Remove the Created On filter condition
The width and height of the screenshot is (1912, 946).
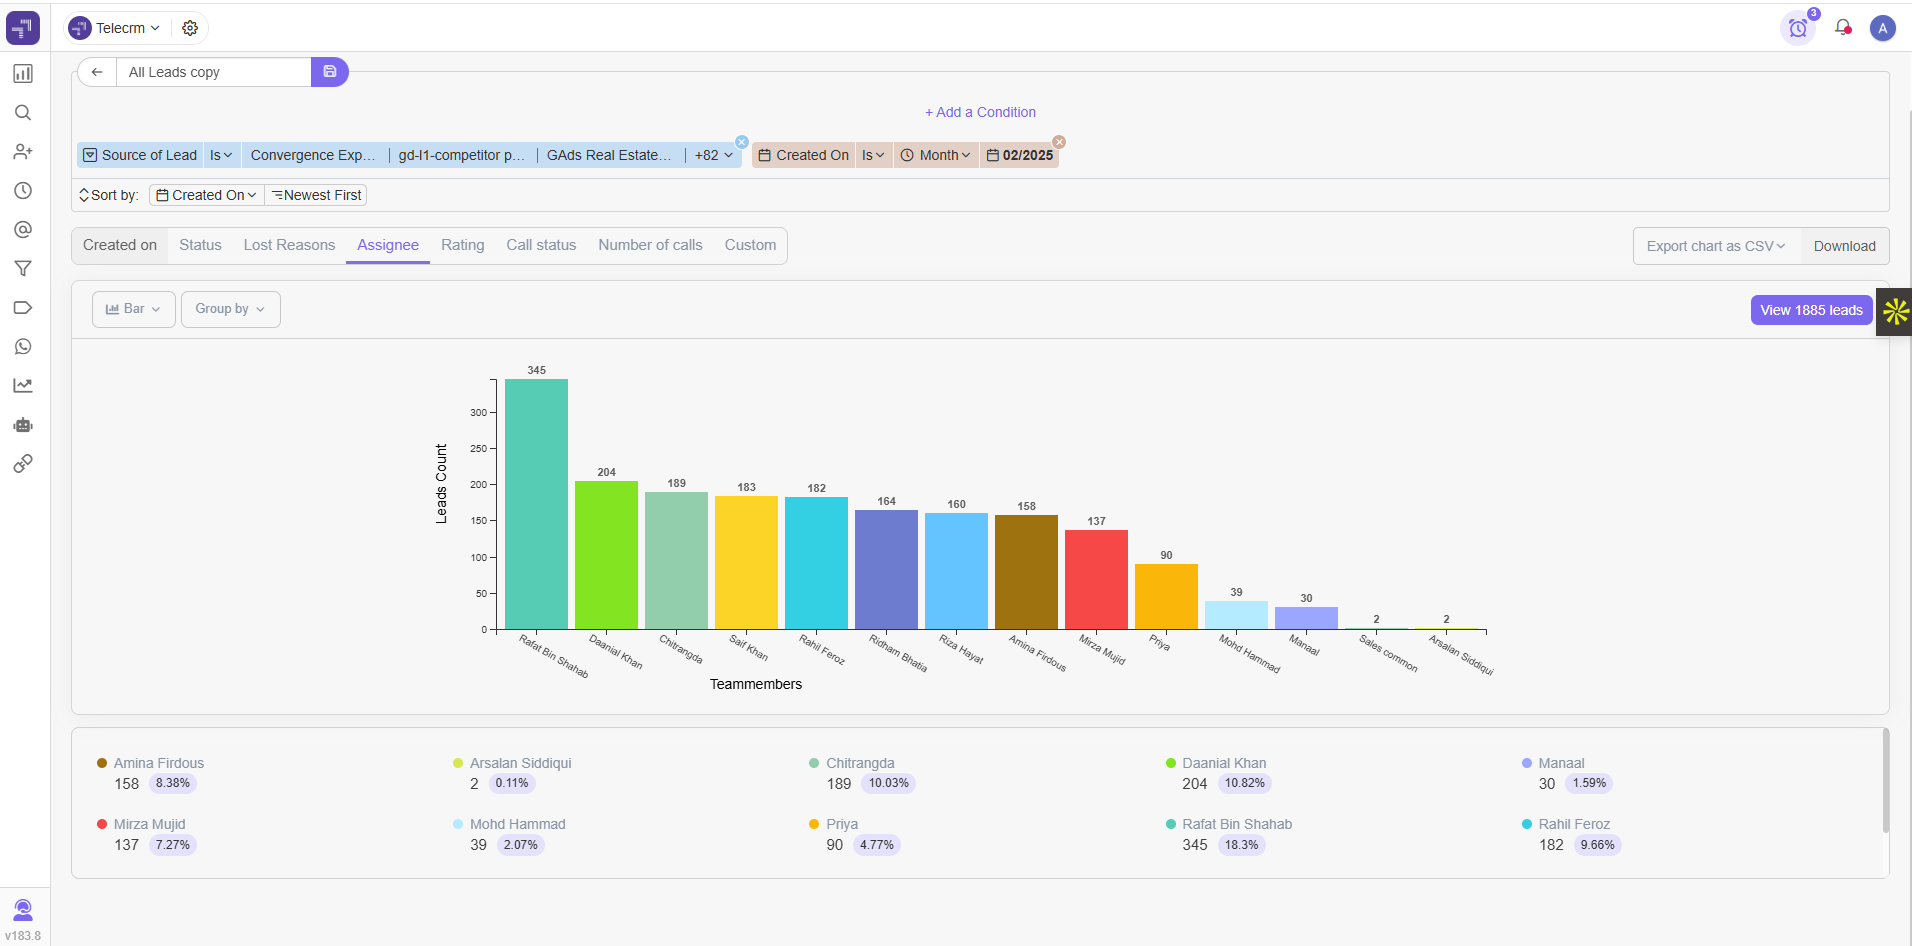coord(1059,142)
